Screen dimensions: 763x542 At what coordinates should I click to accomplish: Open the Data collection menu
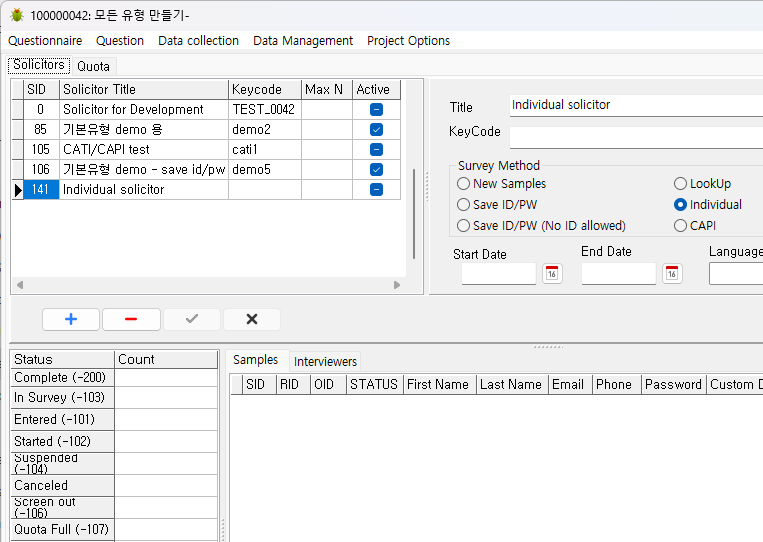[x=199, y=40]
